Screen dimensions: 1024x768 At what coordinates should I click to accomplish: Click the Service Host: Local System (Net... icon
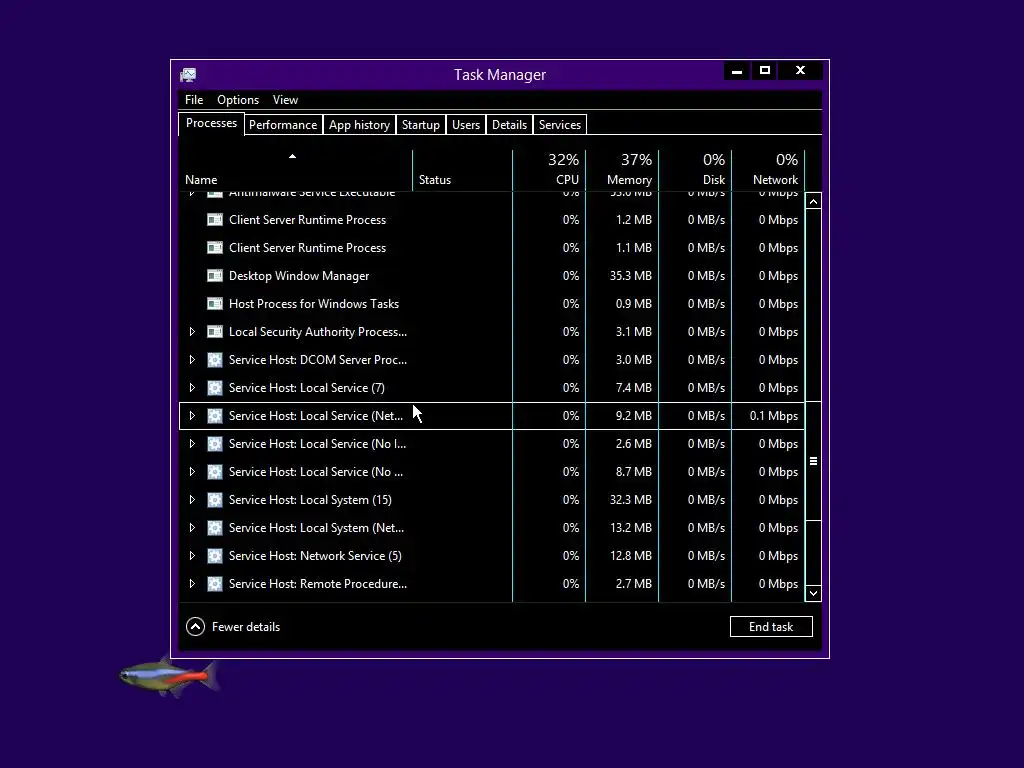click(215, 528)
